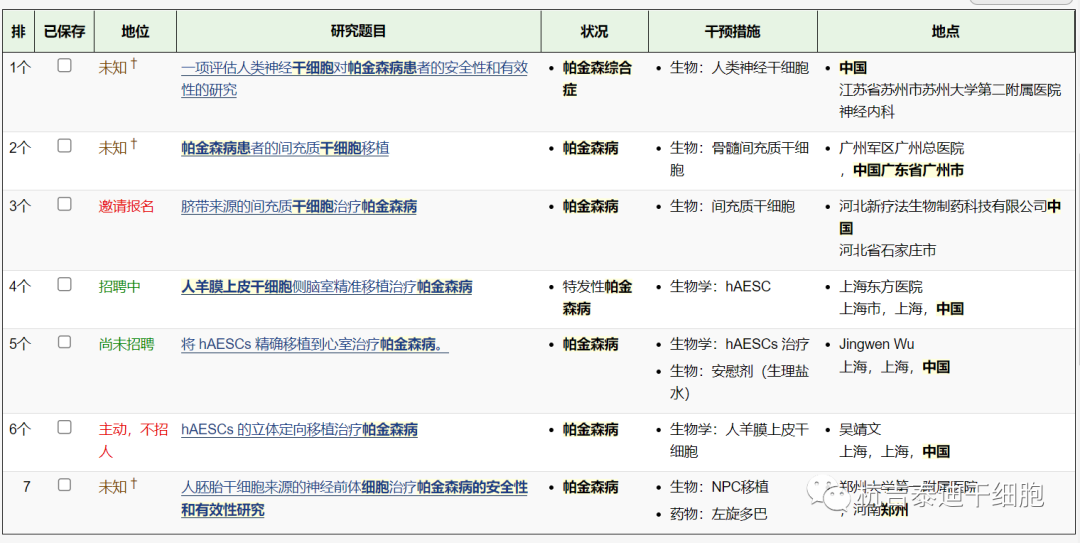Select the 干预措施 column header
The image size is (1080, 543).
732,32
